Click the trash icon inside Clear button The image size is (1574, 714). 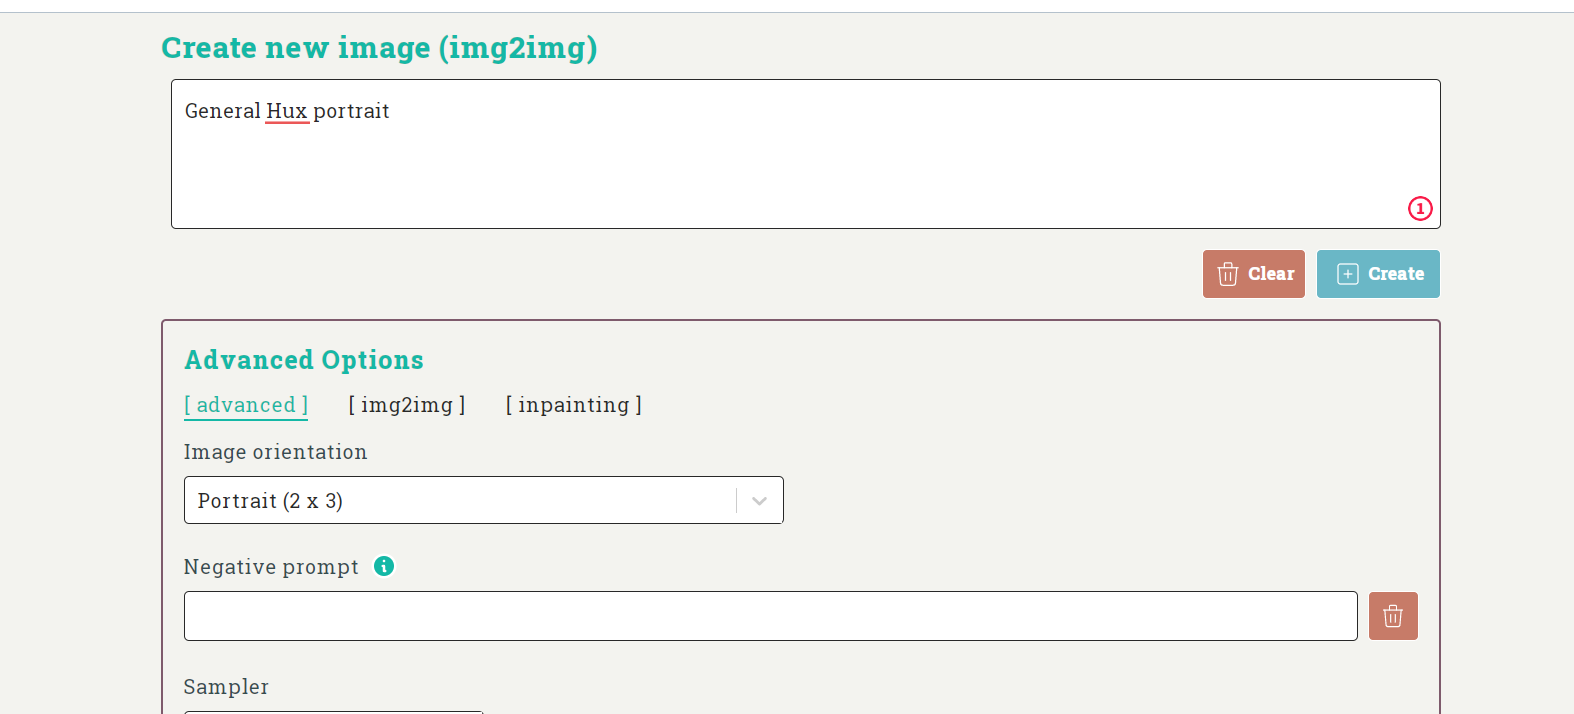[1228, 274]
